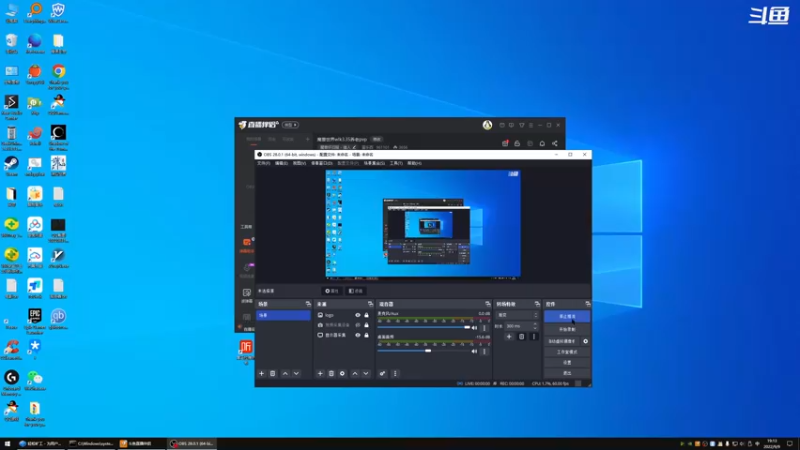Screen dimensions: 800x450
Task: Add a new scene with the plus icon
Action: (x=261, y=373)
